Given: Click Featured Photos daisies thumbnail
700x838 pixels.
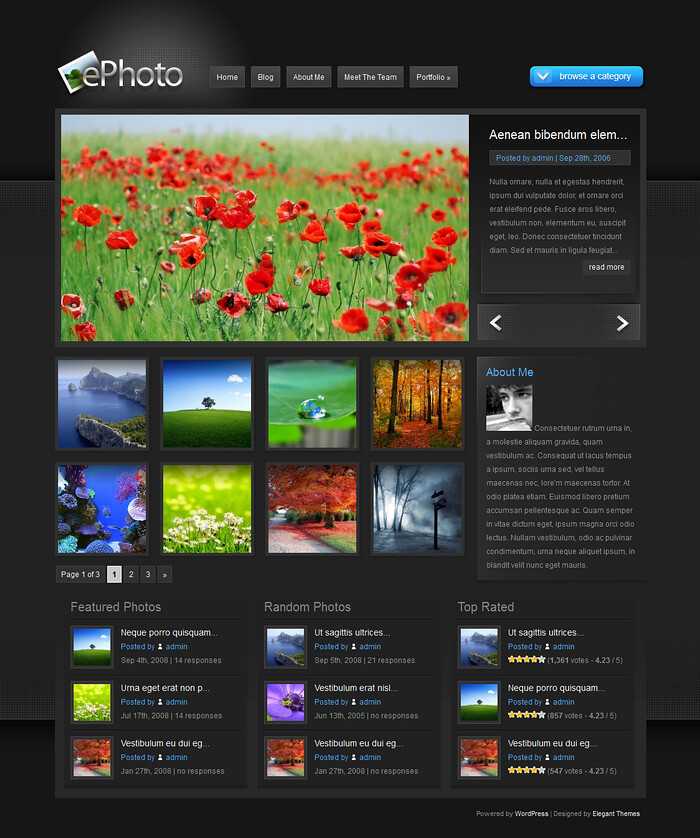Looking at the screenshot, I should [x=92, y=702].
